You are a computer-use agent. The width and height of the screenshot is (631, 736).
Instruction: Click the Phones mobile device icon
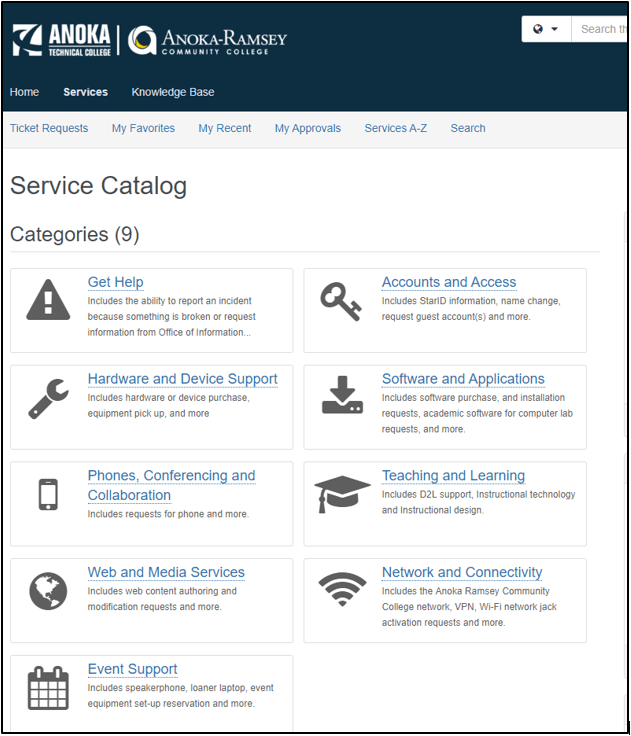[48, 494]
